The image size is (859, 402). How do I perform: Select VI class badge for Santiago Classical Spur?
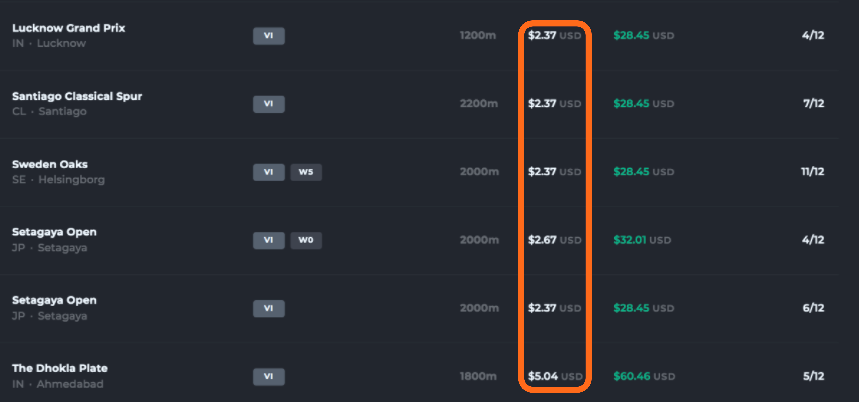268,104
